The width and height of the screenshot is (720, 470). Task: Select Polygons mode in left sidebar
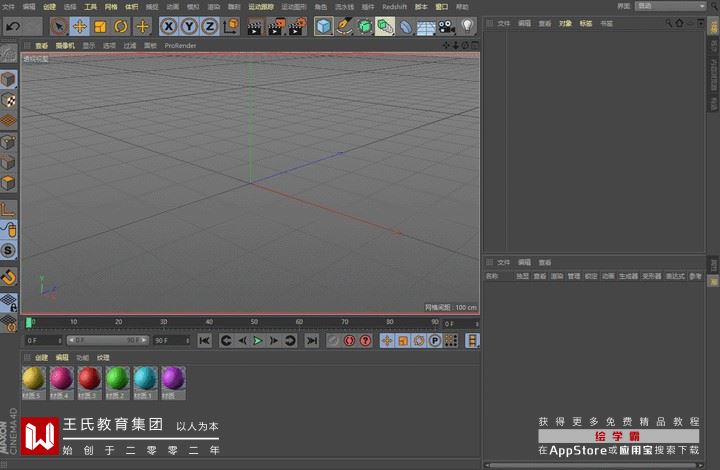(8, 183)
